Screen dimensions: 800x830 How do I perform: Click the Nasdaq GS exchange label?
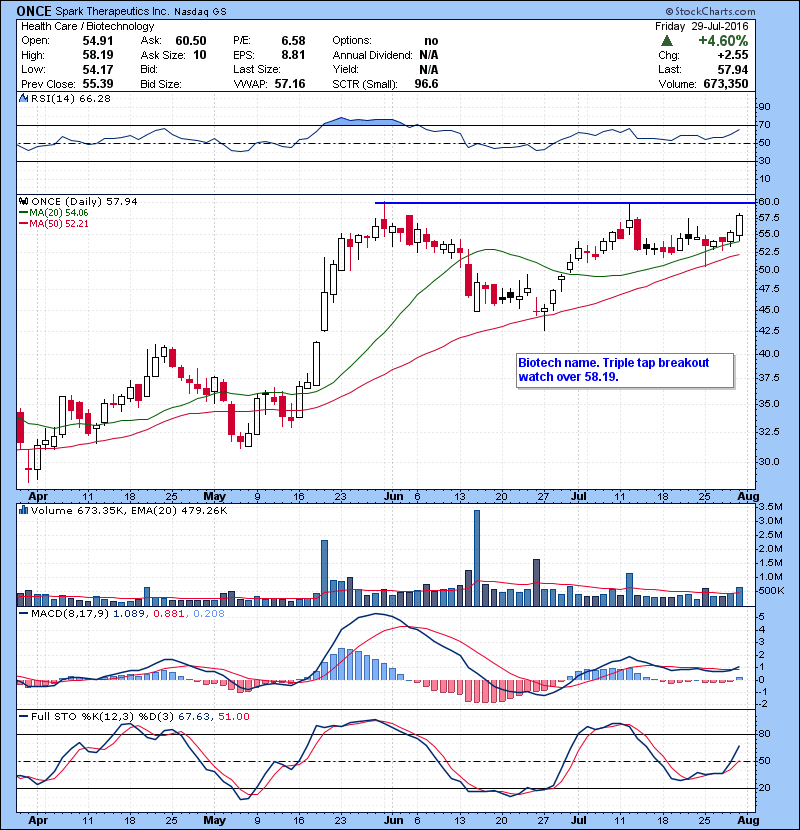pyautogui.click(x=200, y=12)
